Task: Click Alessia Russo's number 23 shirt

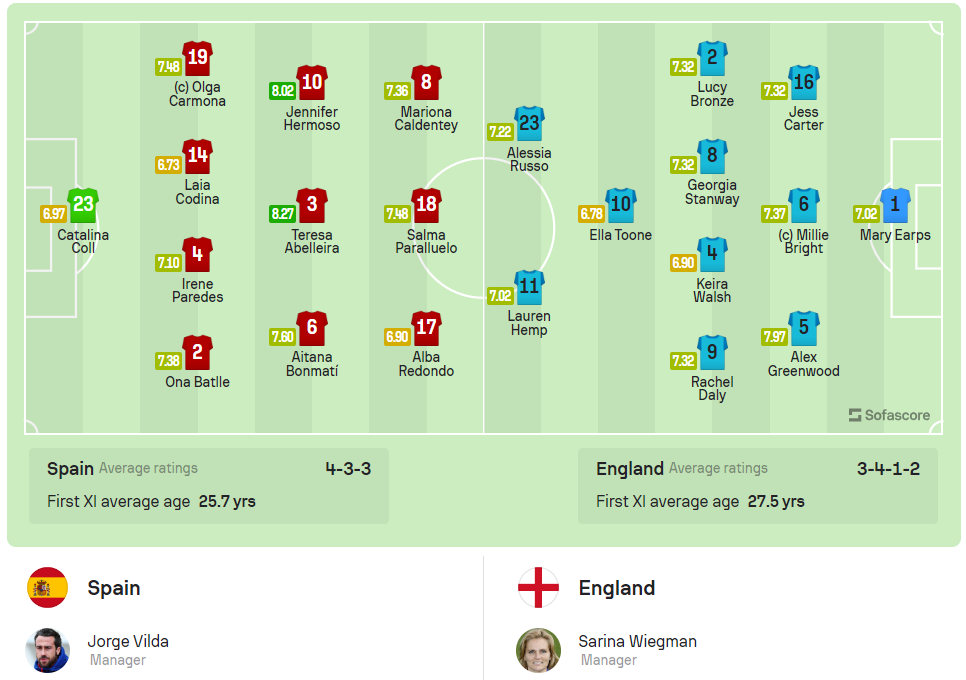Action: pyautogui.click(x=529, y=124)
